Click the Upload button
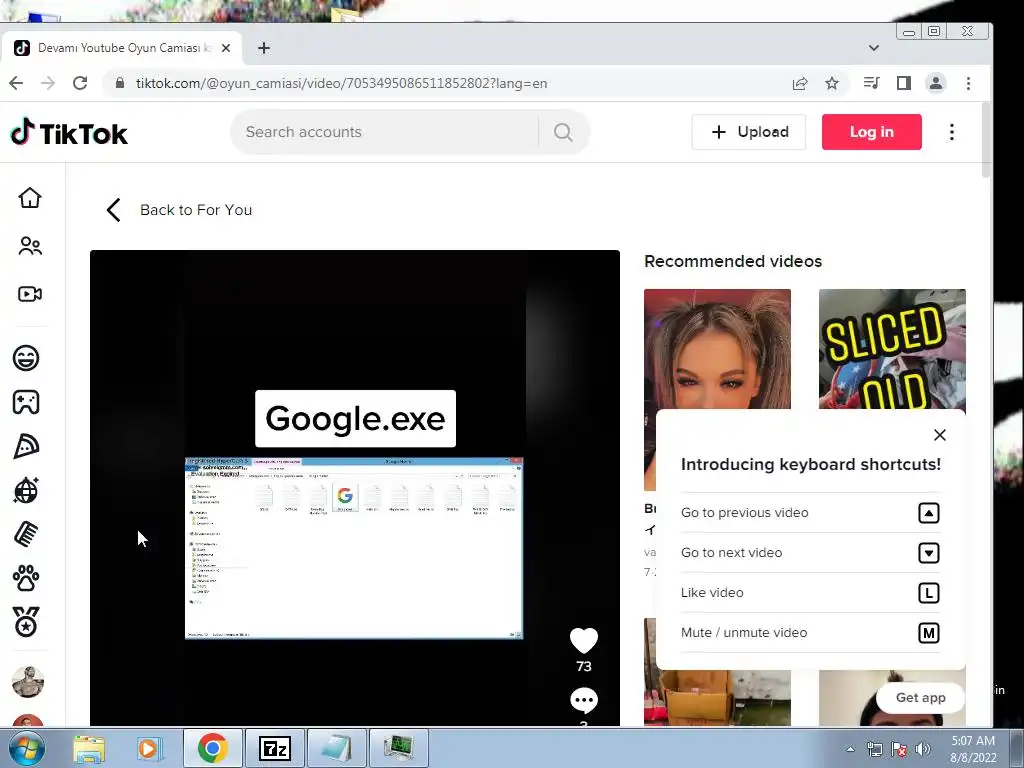The image size is (1024, 768). tap(749, 132)
